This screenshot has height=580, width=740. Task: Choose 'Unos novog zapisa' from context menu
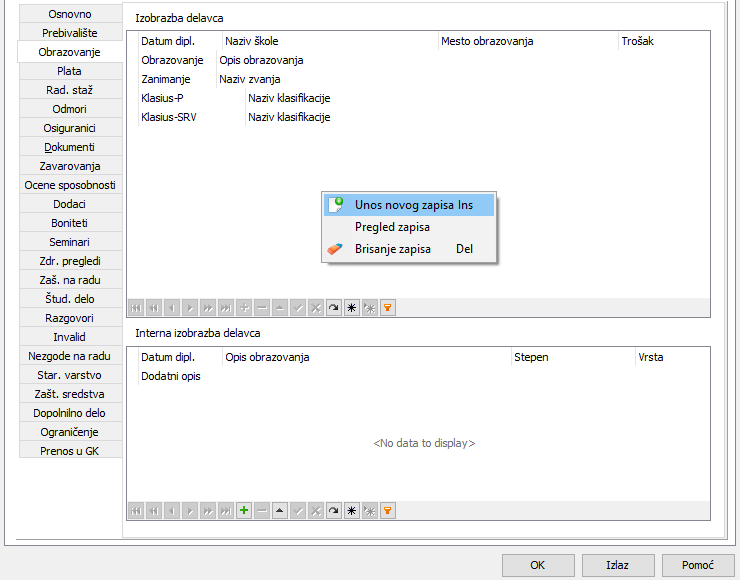tap(410, 205)
